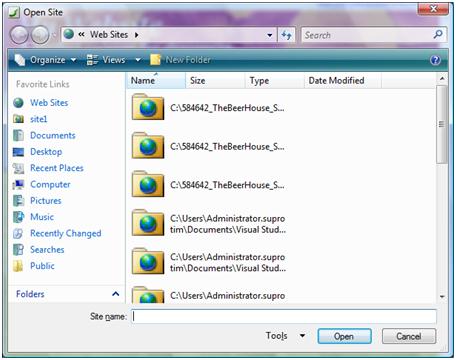Viewport: 456px width, 360px height.
Task: Sort by the Name column header
Action: click(x=156, y=80)
